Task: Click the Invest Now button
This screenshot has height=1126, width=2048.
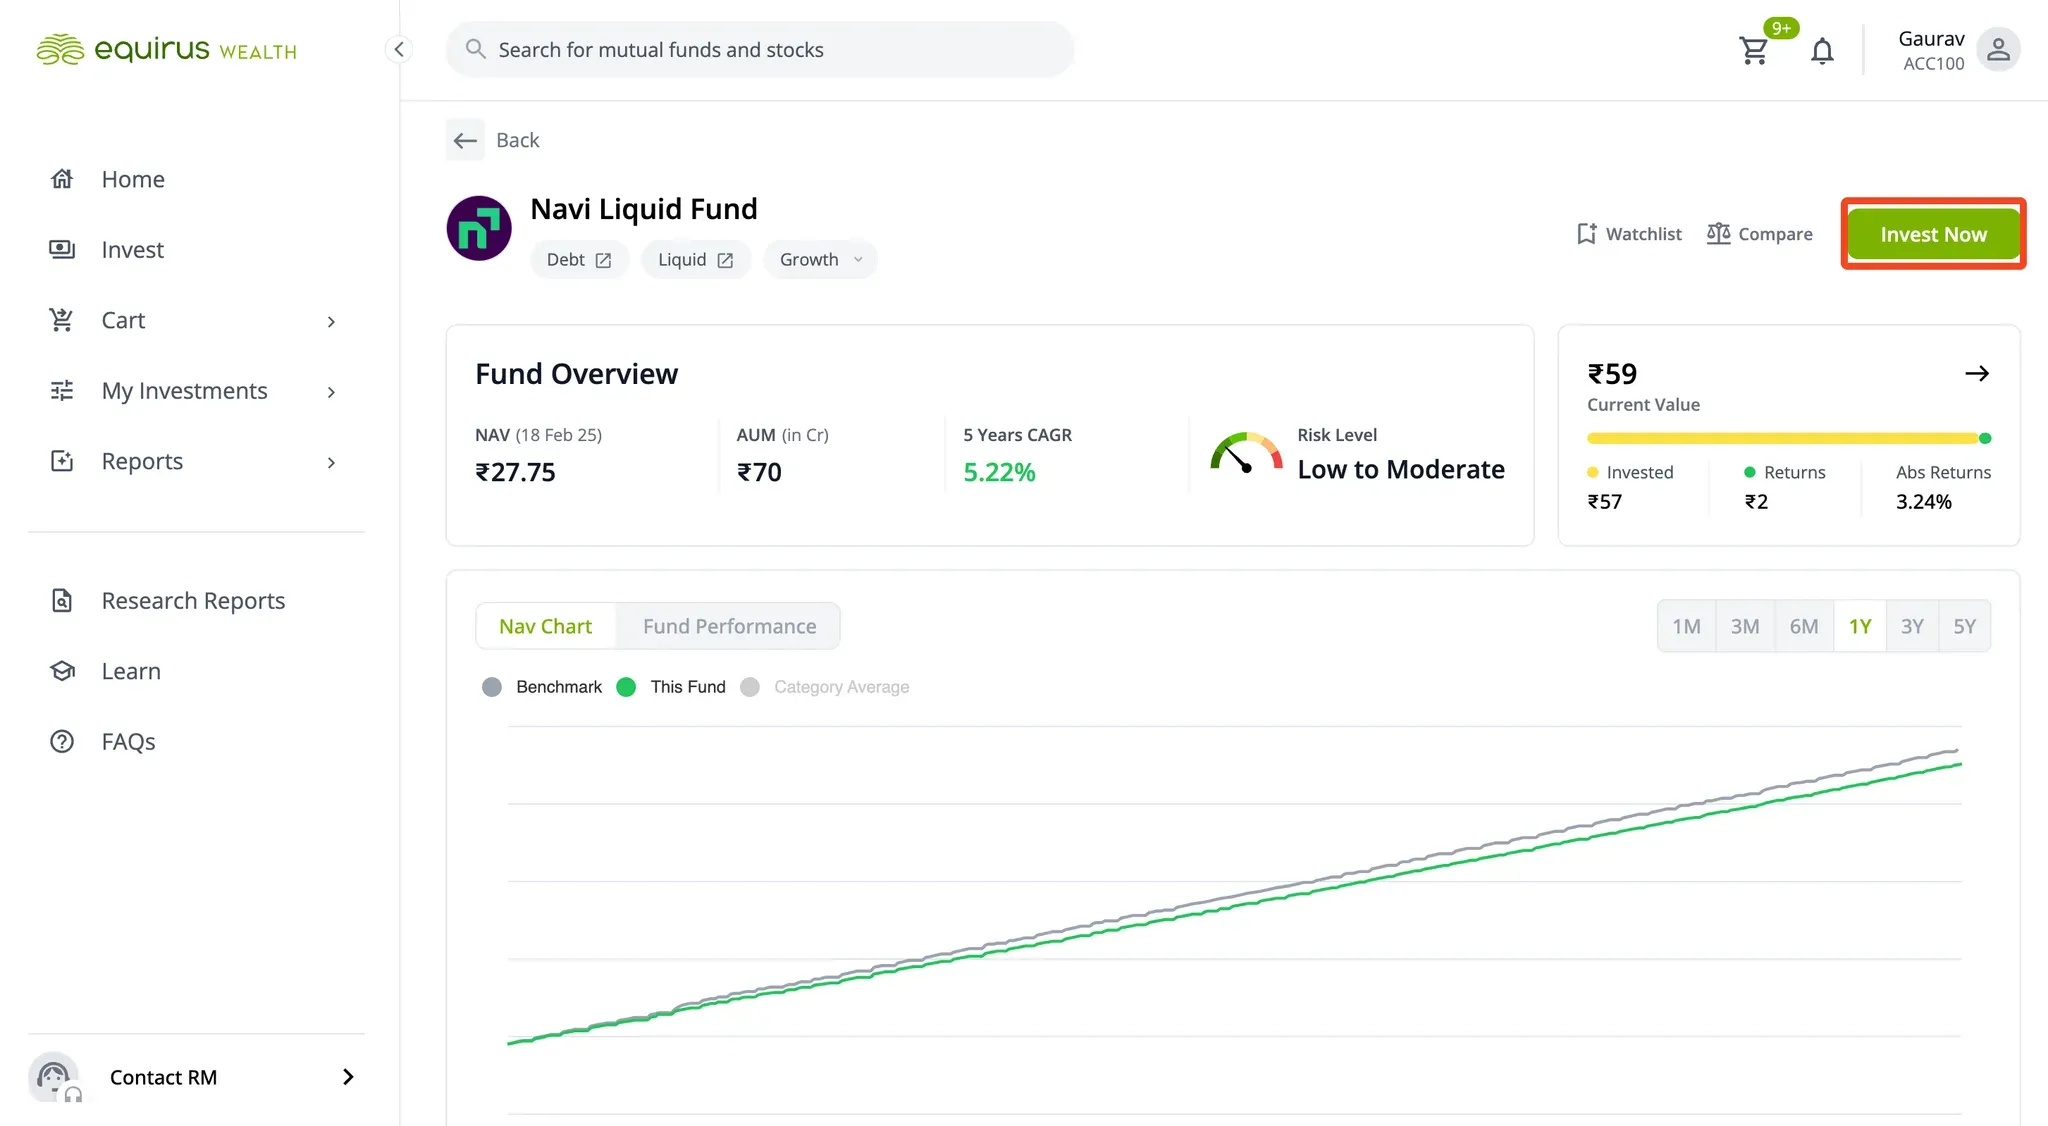Action: click(x=1933, y=234)
